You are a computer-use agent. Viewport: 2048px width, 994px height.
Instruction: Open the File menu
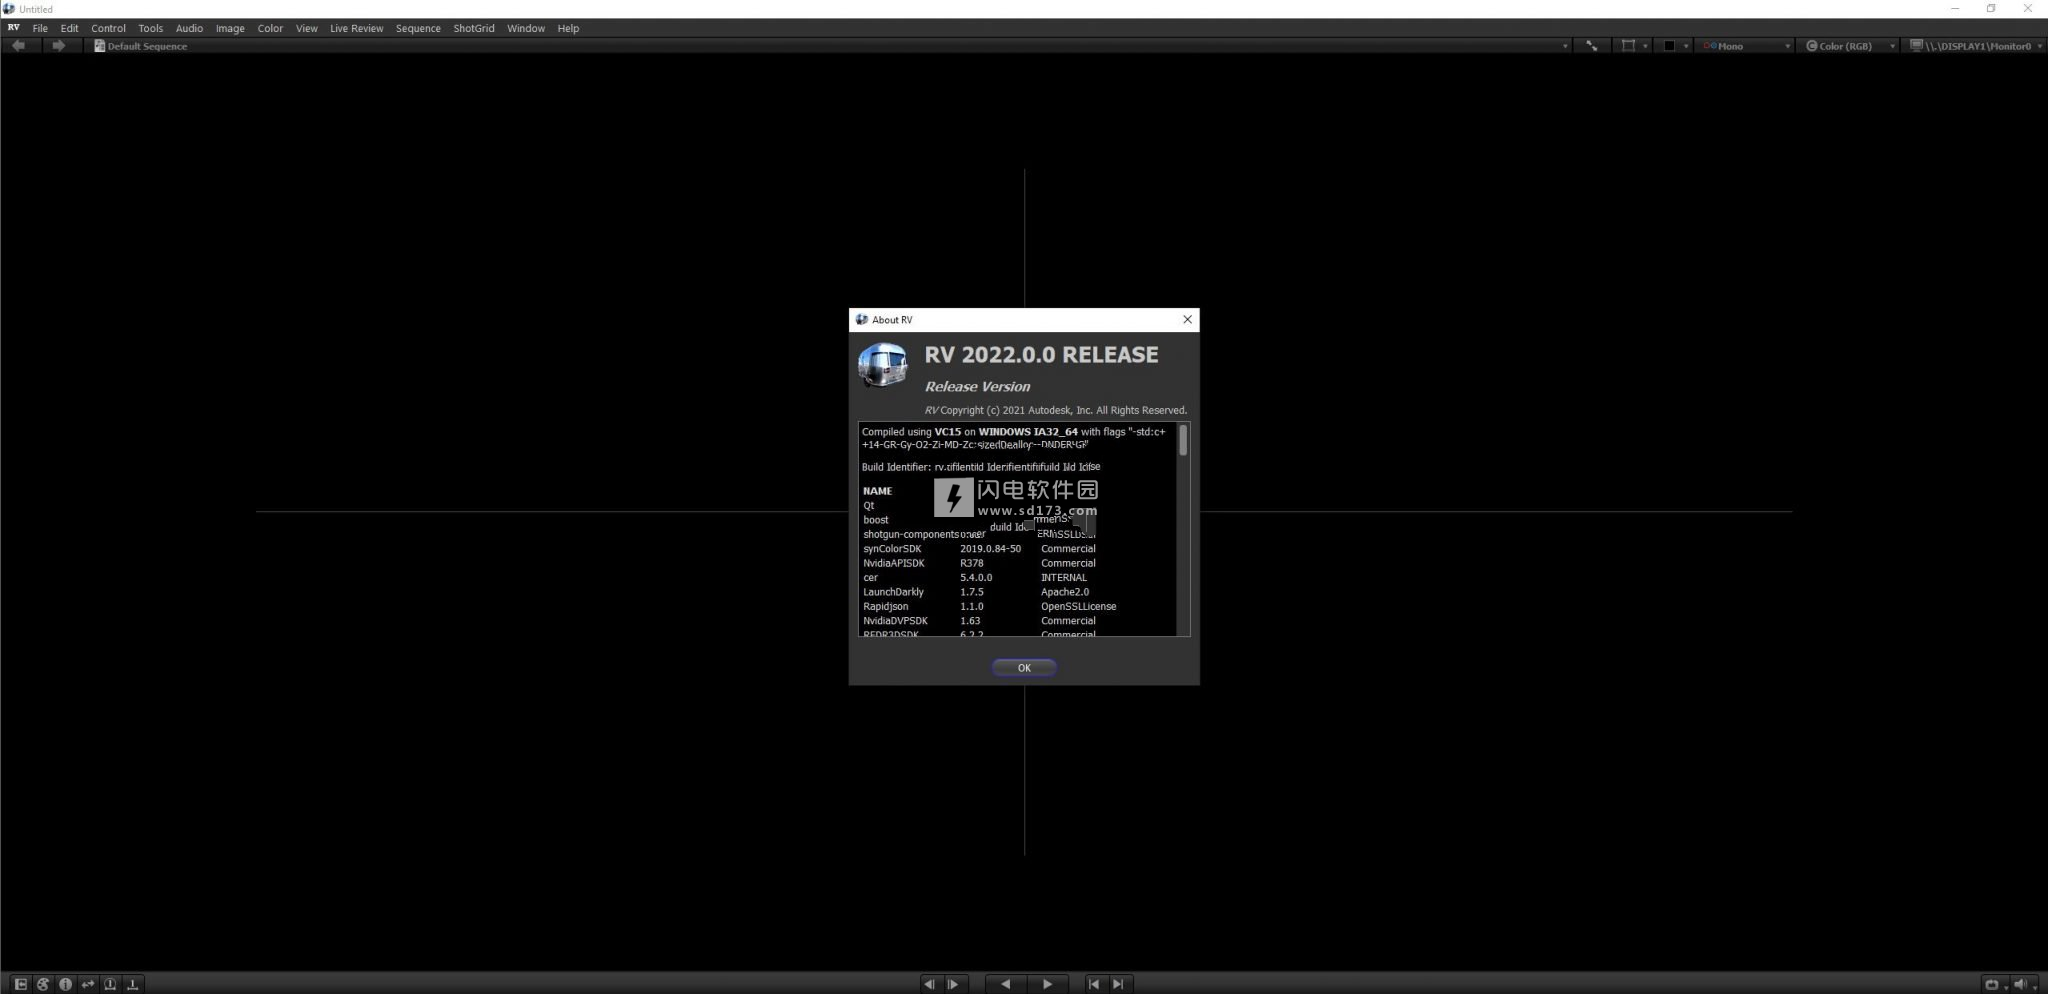coord(40,28)
